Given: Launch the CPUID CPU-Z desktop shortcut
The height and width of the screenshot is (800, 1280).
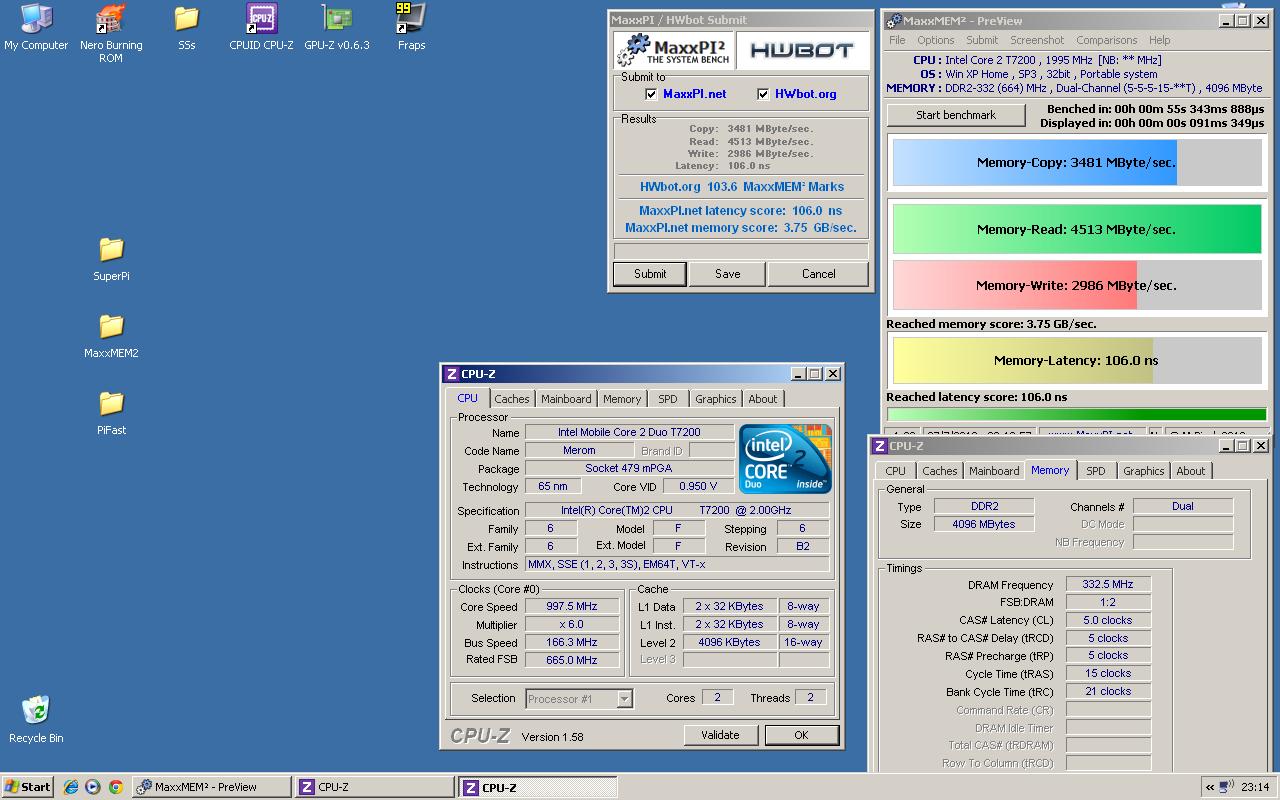Looking at the screenshot, I should (x=261, y=26).
